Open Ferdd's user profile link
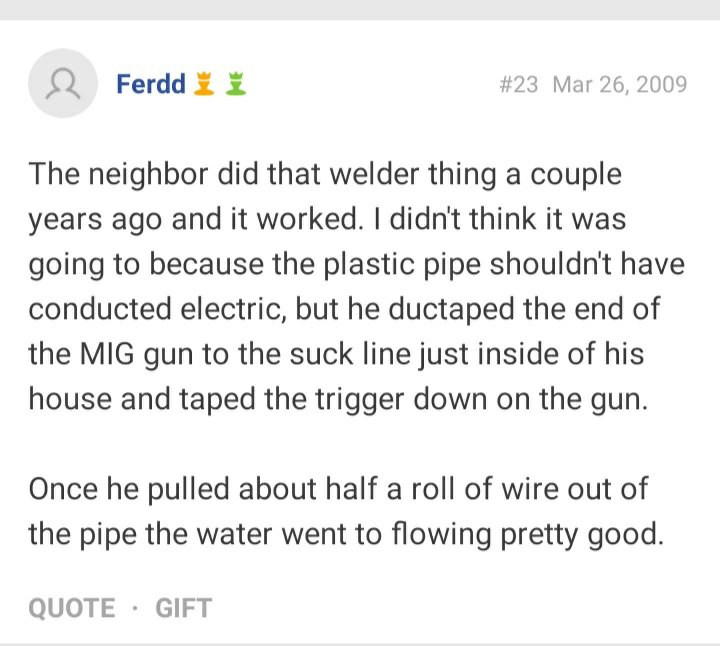The image size is (720, 646). tap(151, 84)
